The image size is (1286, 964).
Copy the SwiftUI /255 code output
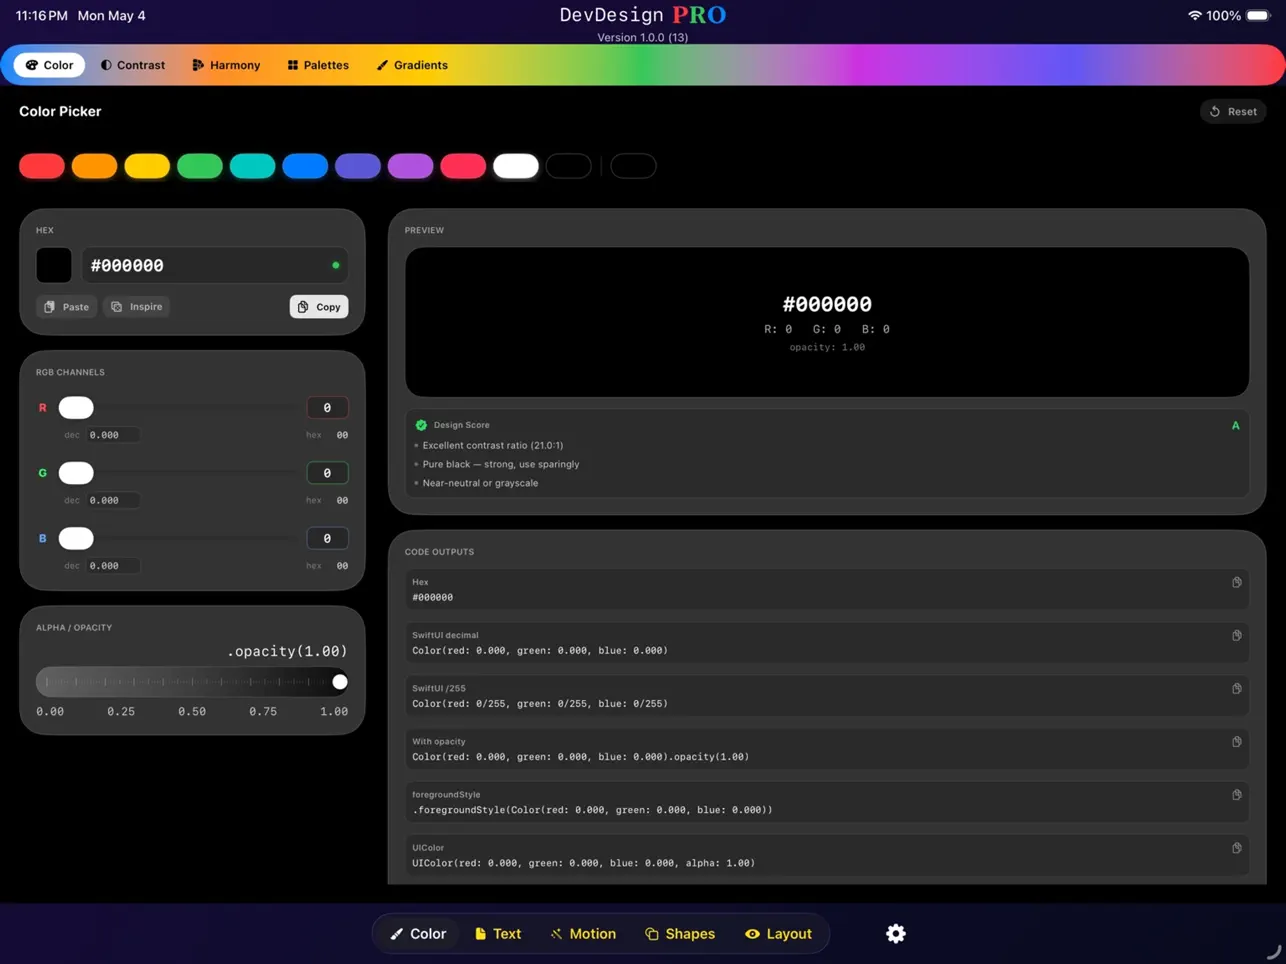coord(1236,688)
